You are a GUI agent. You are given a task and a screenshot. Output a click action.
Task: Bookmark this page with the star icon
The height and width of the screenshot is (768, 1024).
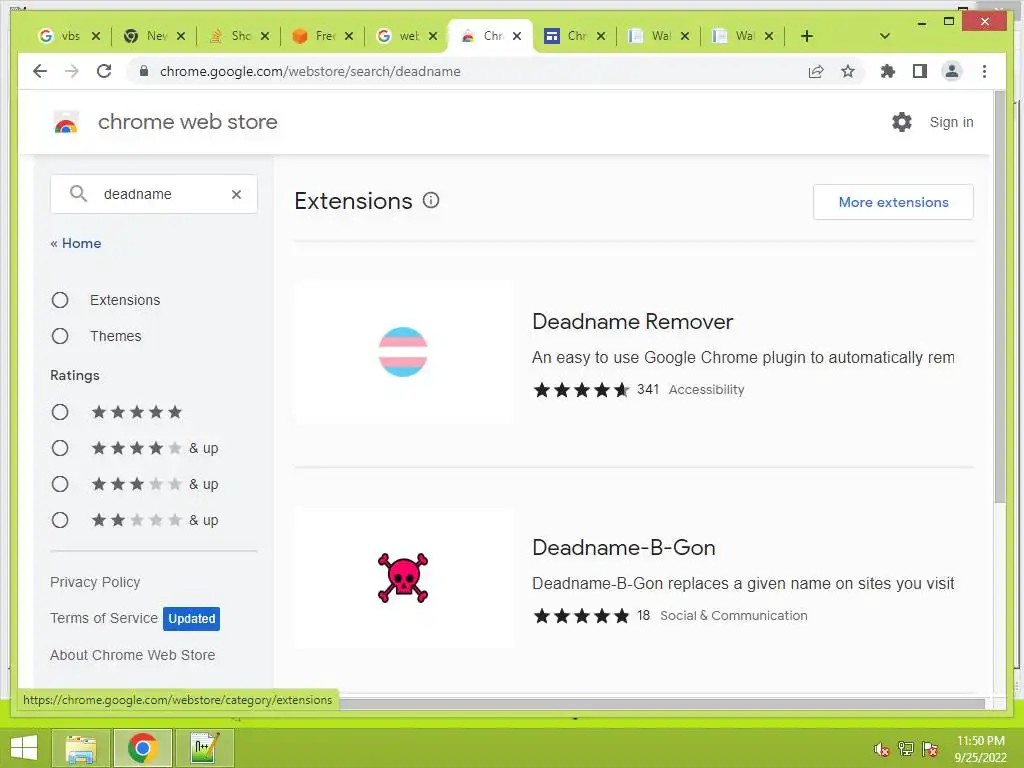click(848, 71)
